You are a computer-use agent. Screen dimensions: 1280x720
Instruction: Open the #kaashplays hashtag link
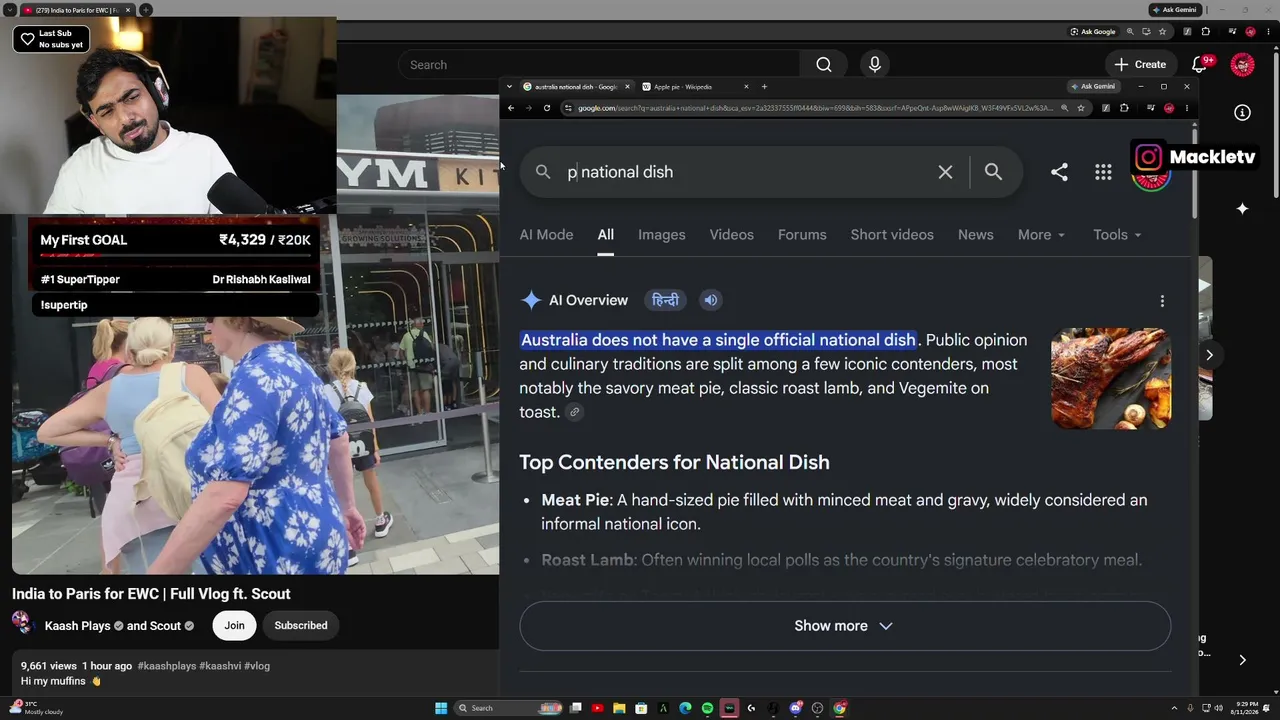166,666
